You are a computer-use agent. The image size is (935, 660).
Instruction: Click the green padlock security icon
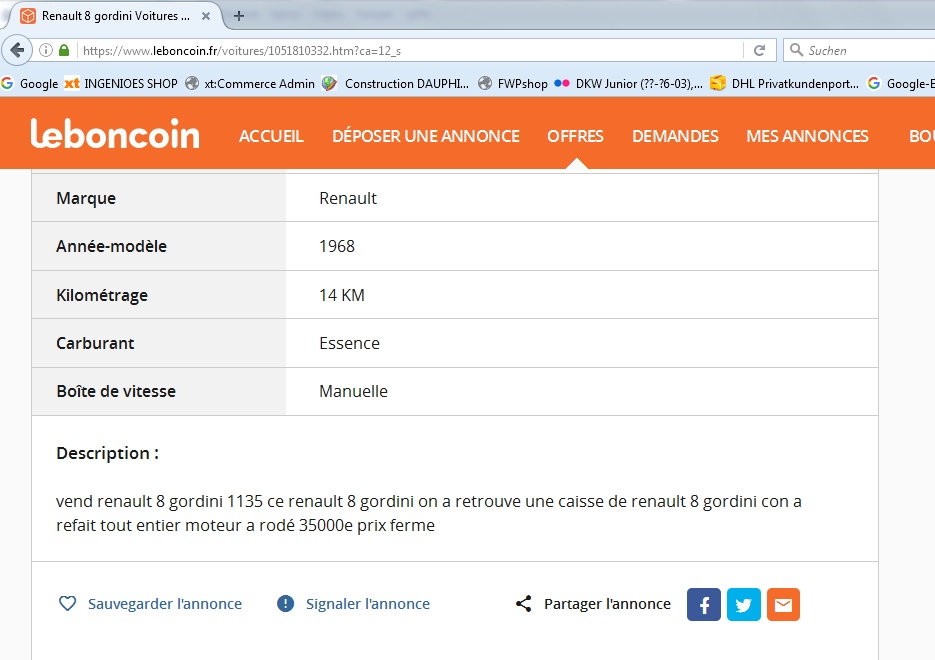coord(64,50)
